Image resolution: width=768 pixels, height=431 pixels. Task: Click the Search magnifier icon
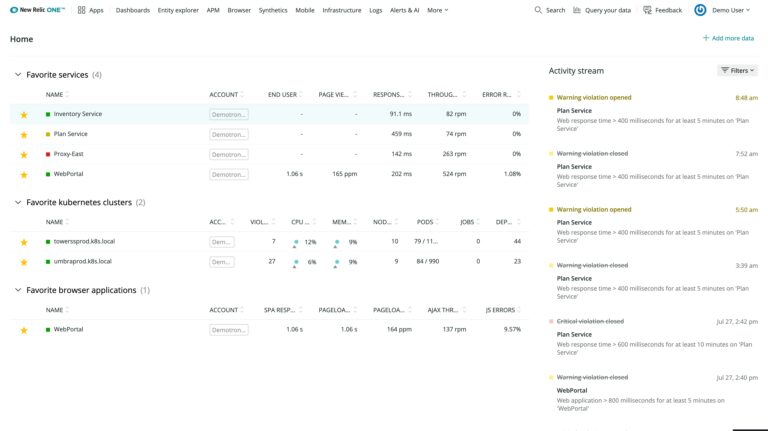click(538, 10)
